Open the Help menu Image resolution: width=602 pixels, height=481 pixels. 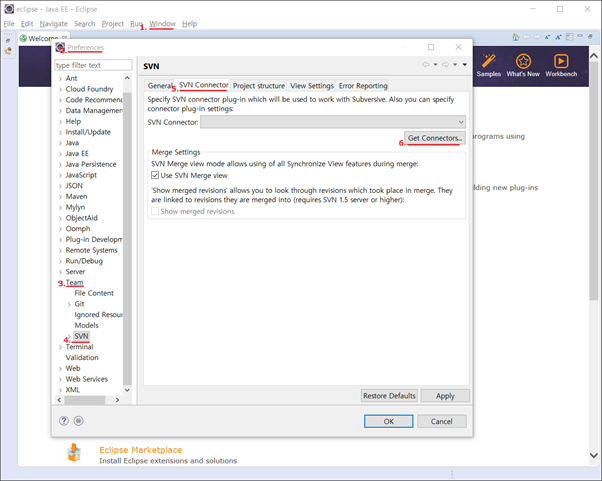(x=189, y=24)
